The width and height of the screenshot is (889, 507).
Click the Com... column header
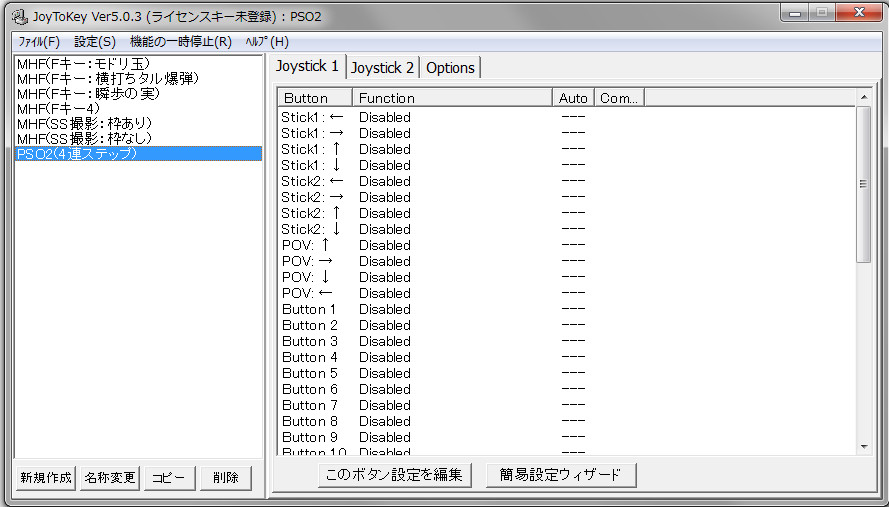pos(619,98)
